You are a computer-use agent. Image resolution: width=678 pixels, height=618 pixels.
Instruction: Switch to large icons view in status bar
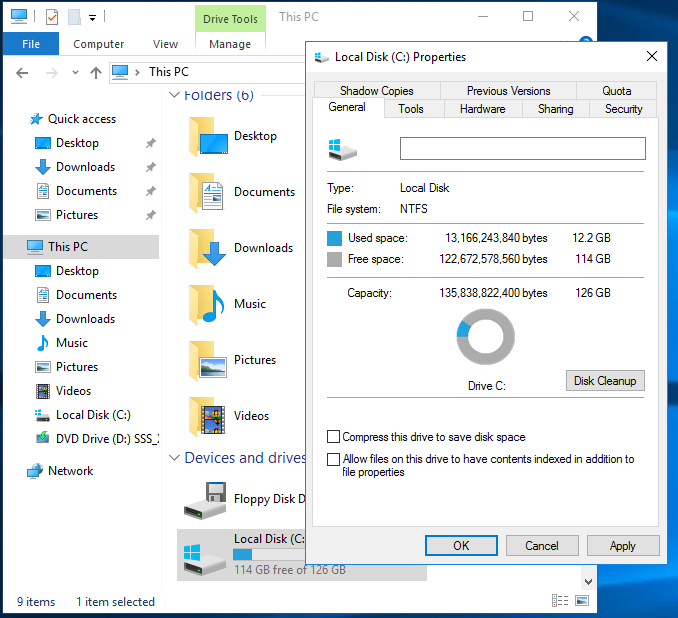click(x=582, y=601)
